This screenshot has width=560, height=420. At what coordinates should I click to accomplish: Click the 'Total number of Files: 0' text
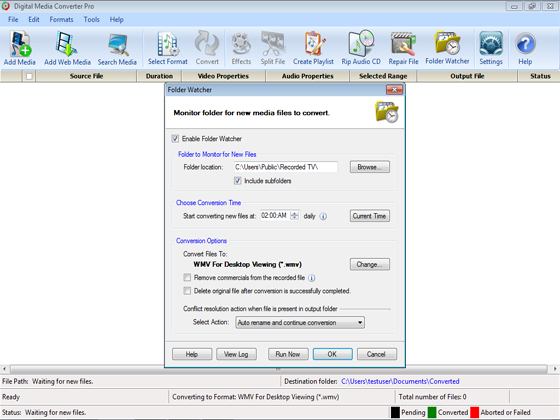click(x=432, y=397)
